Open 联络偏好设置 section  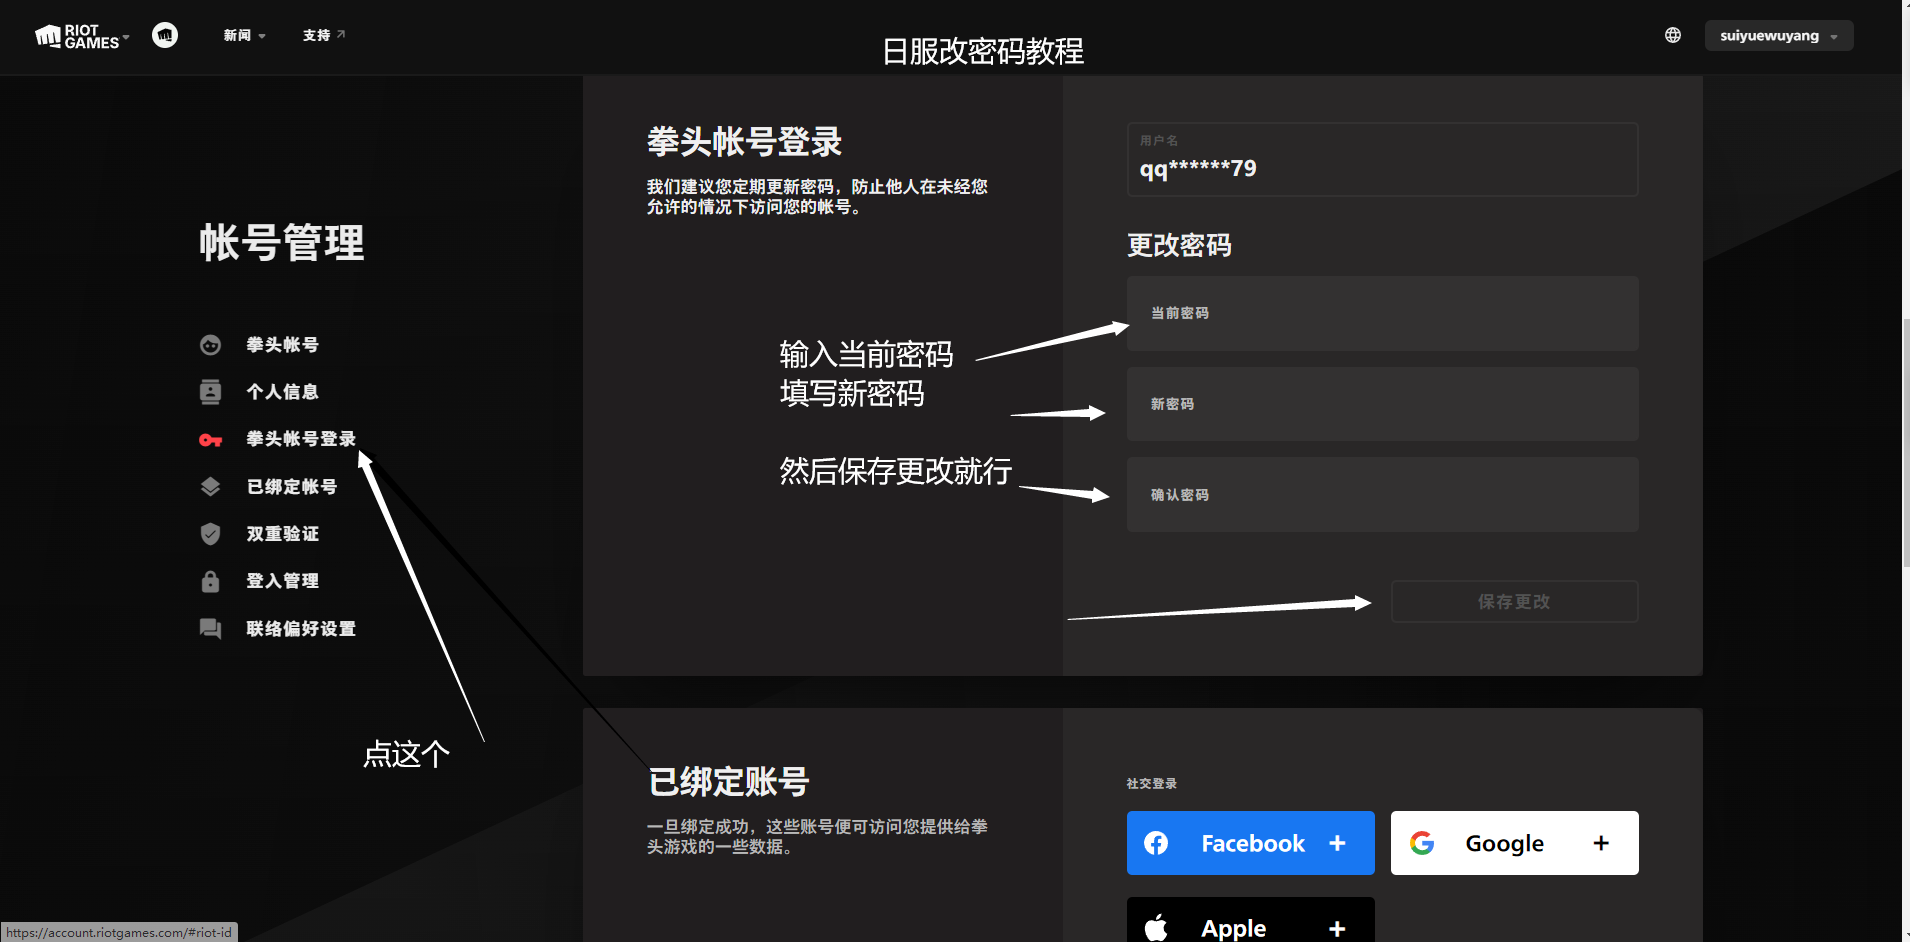[x=301, y=629]
